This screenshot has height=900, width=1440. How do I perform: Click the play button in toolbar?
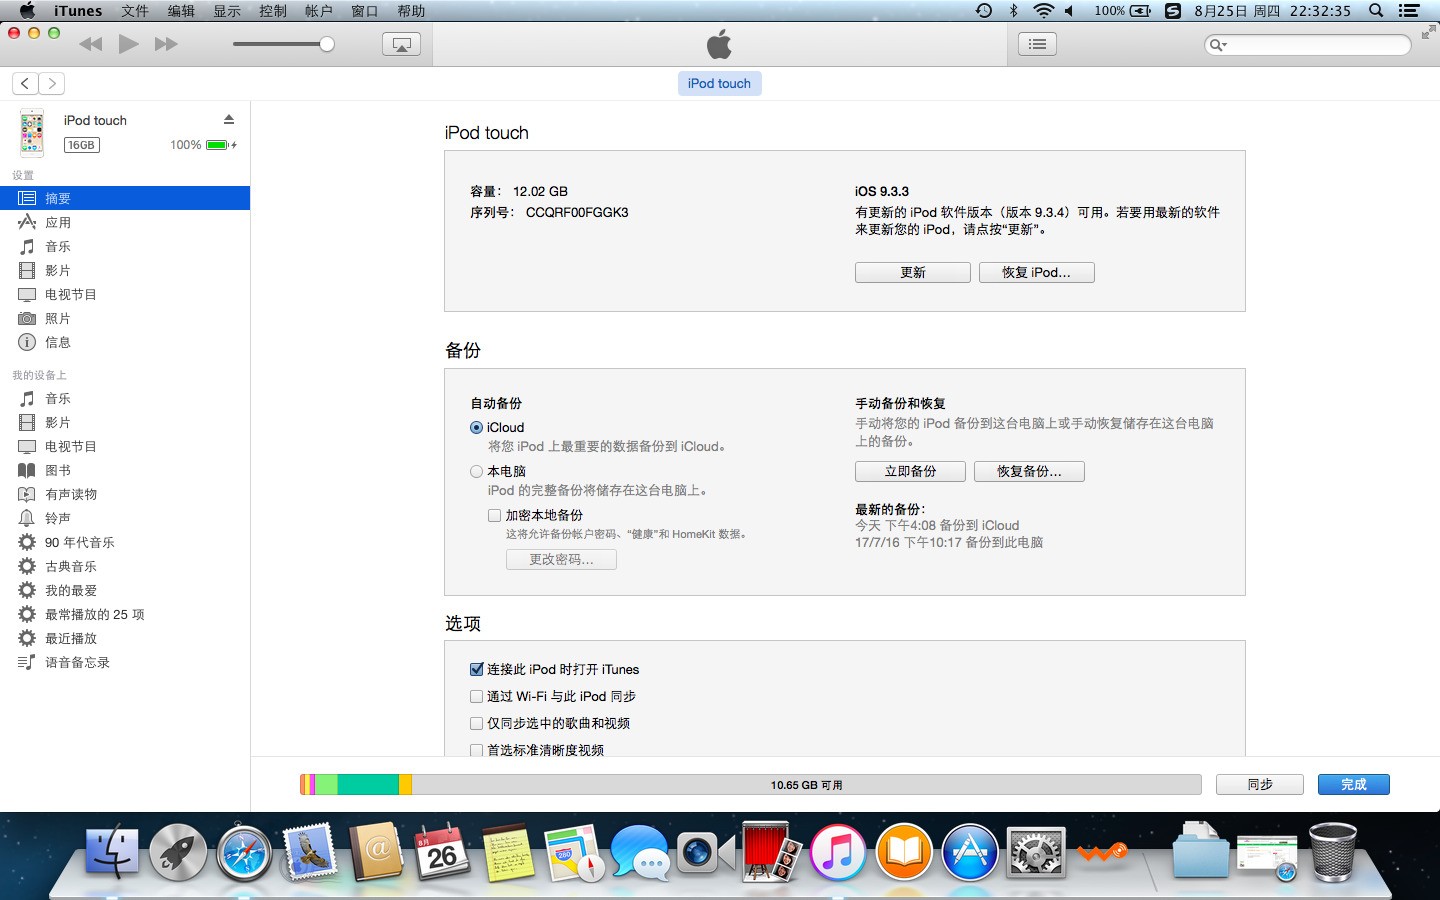[128, 44]
